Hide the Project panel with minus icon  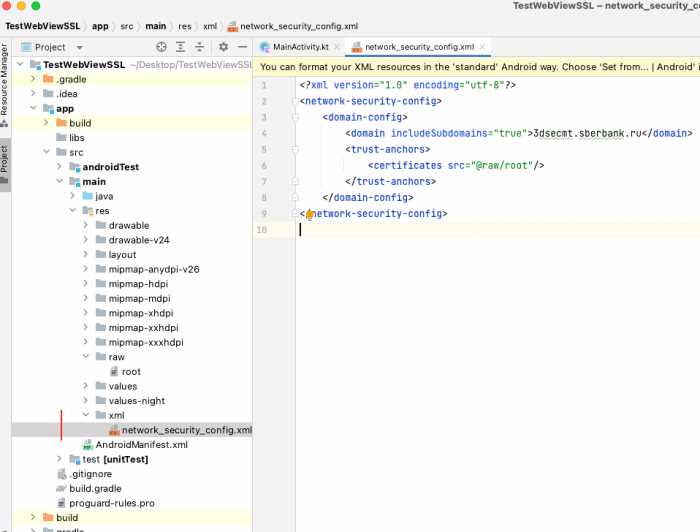(242, 47)
